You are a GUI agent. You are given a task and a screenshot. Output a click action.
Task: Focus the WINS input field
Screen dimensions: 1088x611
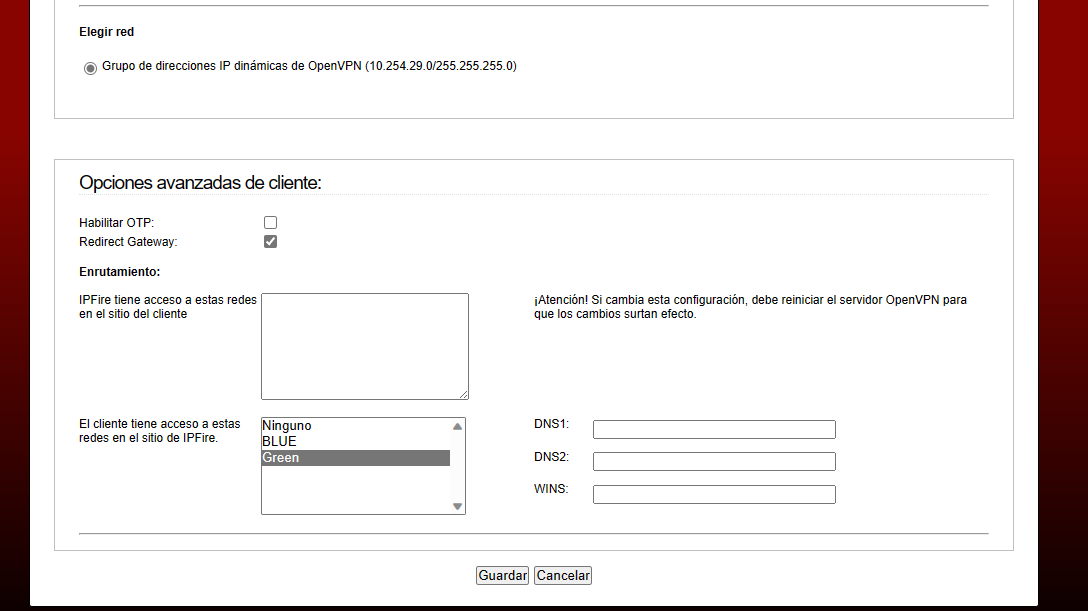714,494
